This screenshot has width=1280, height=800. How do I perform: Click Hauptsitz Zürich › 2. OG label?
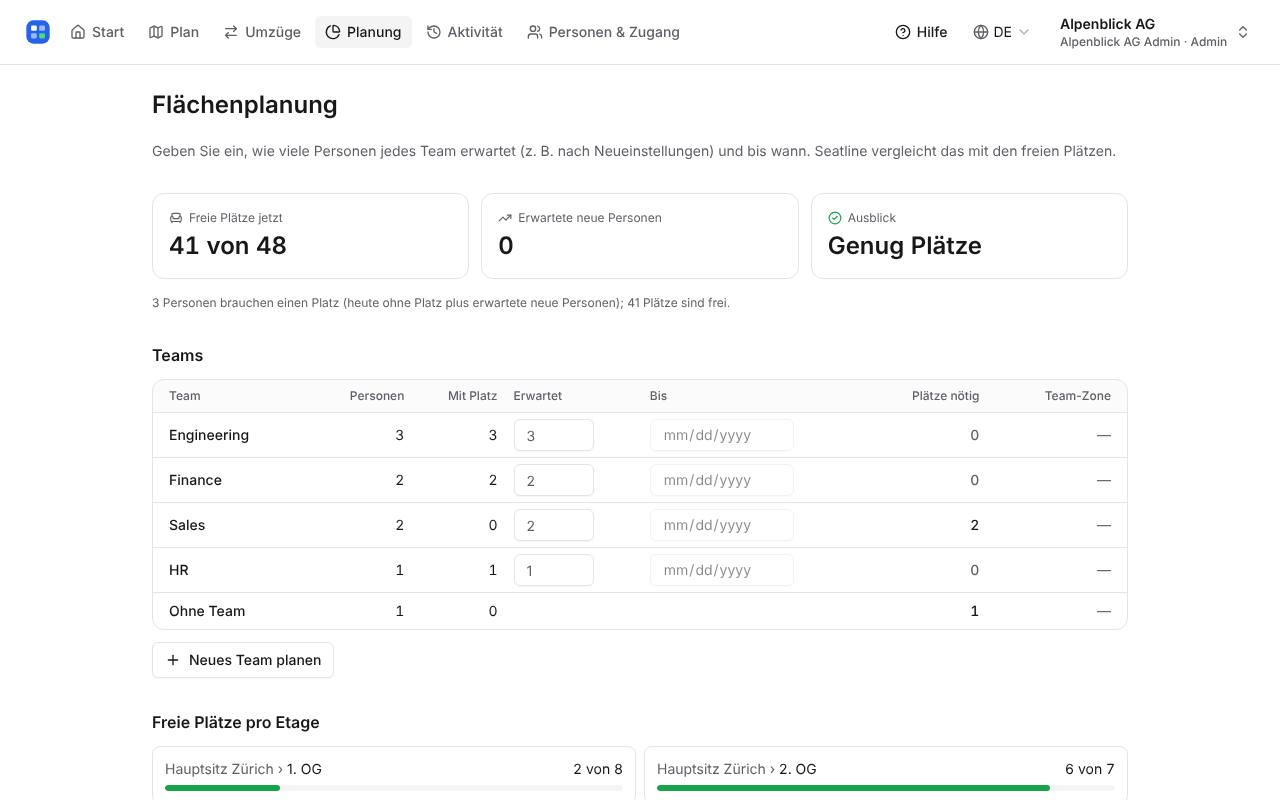coord(737,769)
